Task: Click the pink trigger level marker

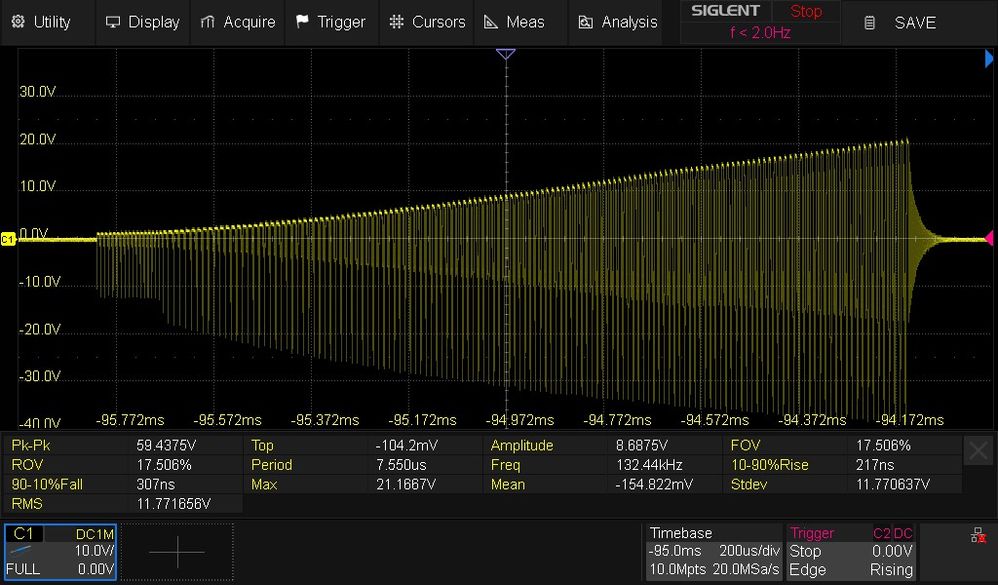Action: tap(989, 238)
